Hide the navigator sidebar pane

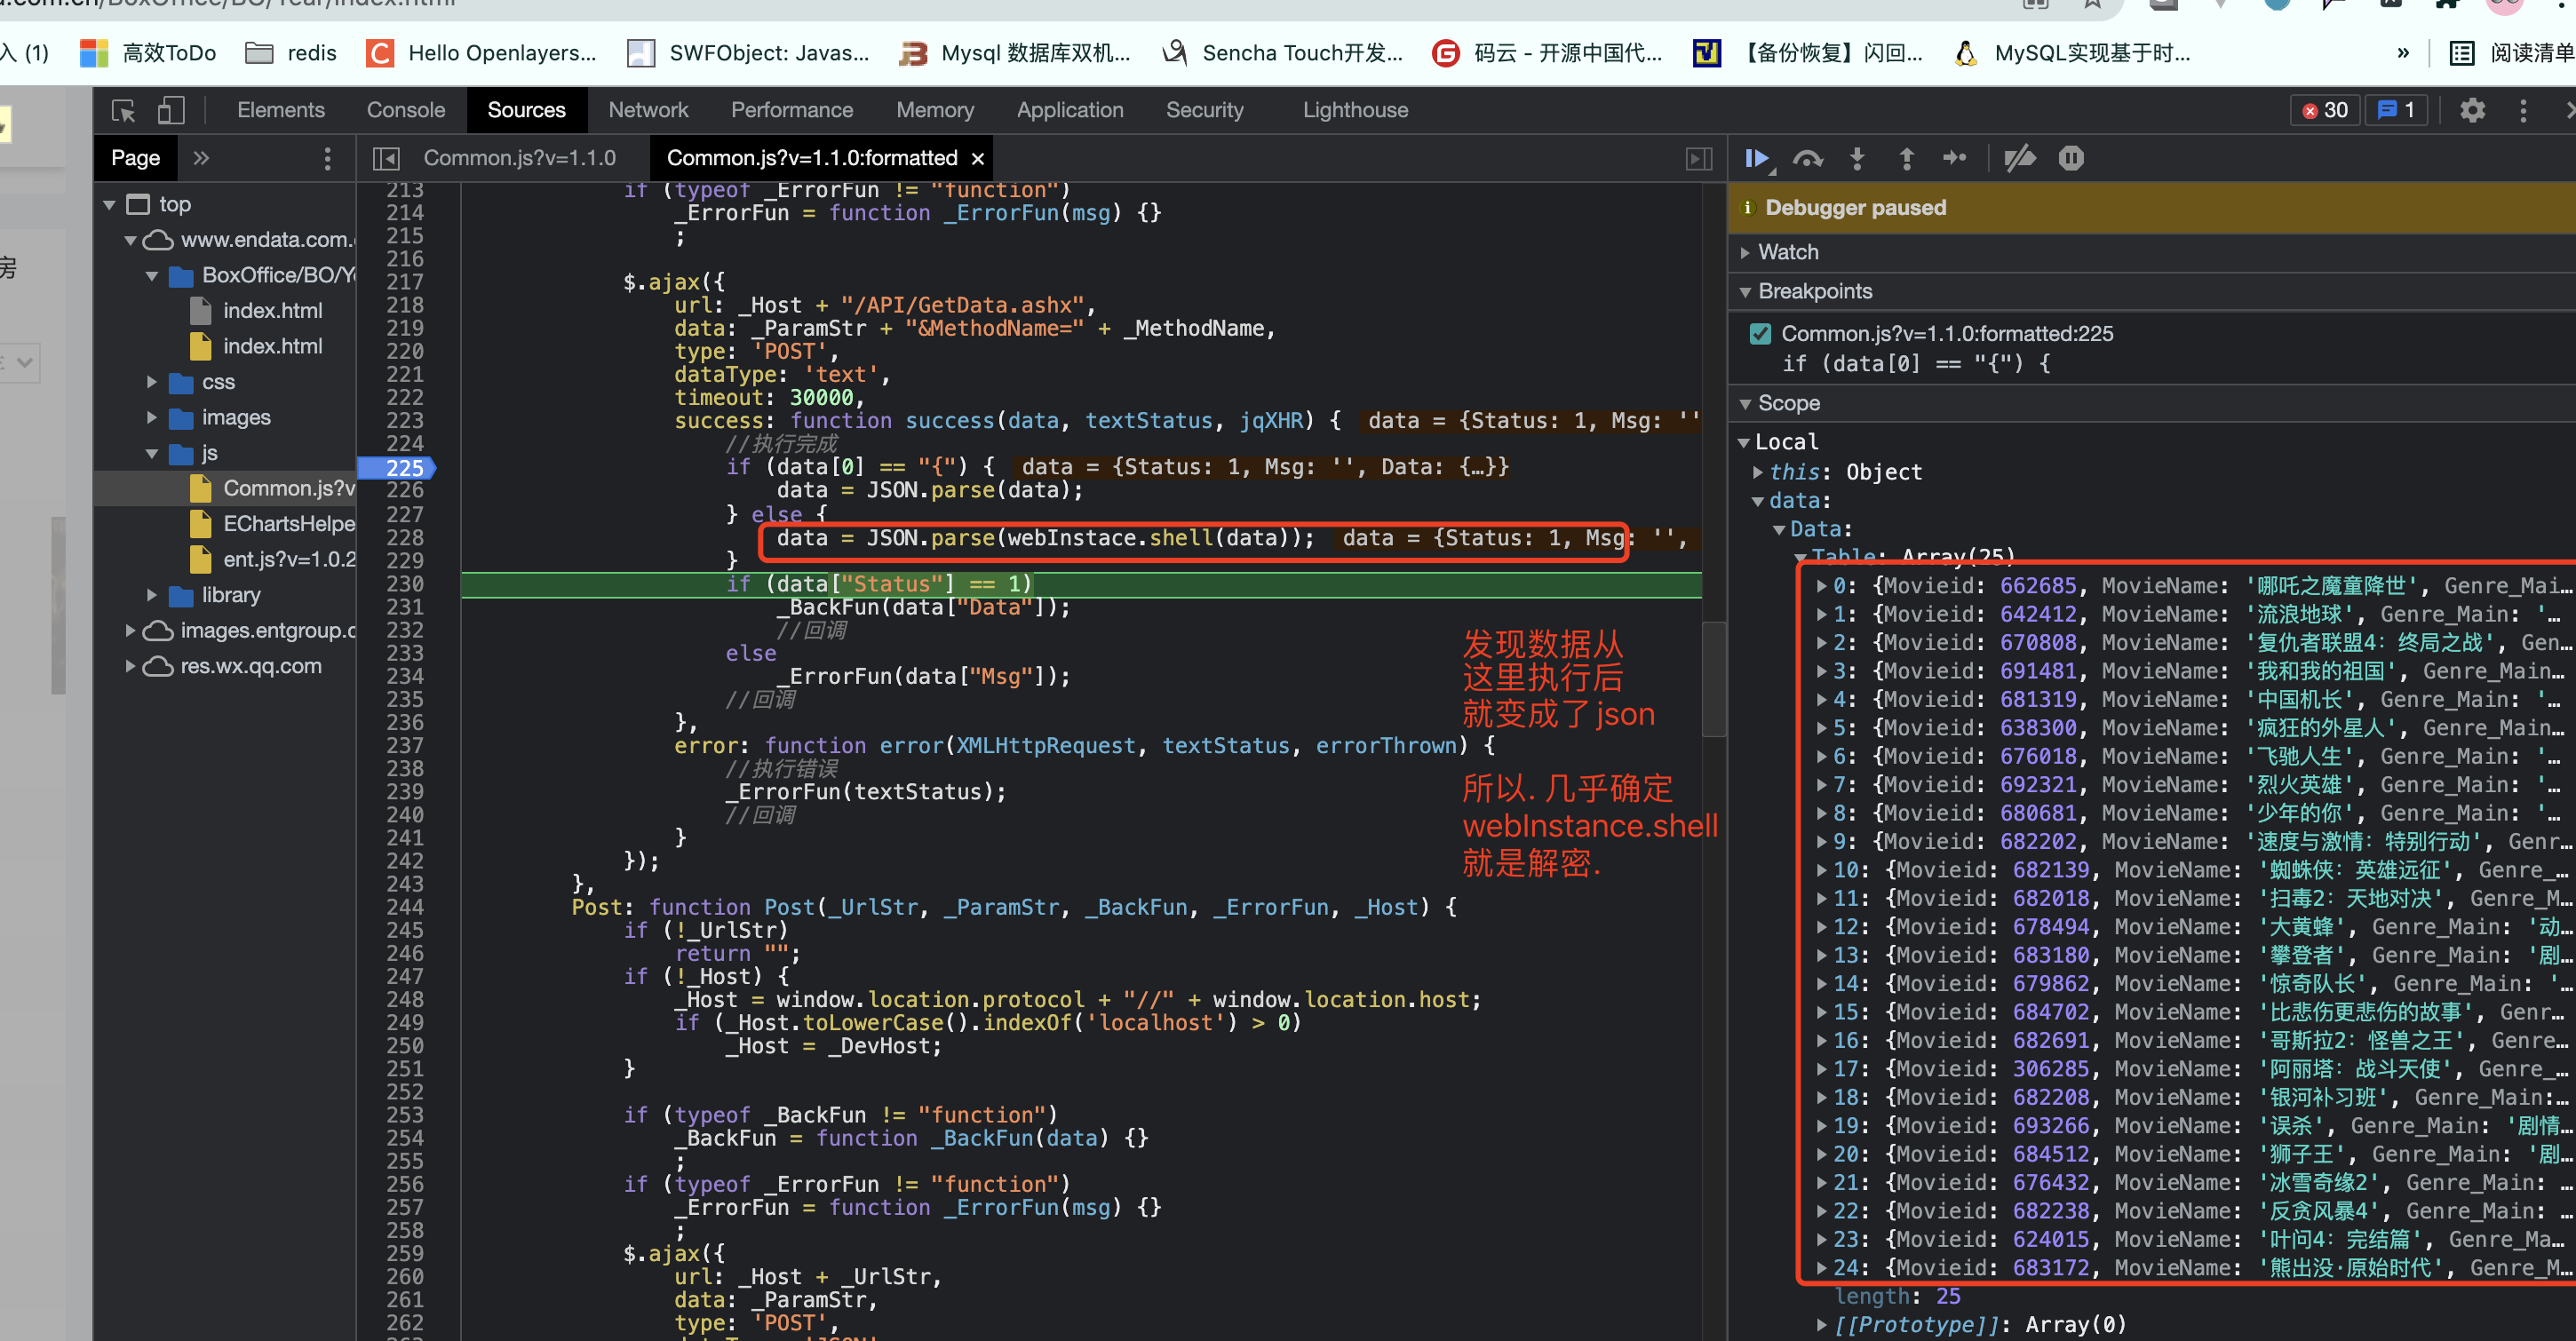tap(385, 158)
